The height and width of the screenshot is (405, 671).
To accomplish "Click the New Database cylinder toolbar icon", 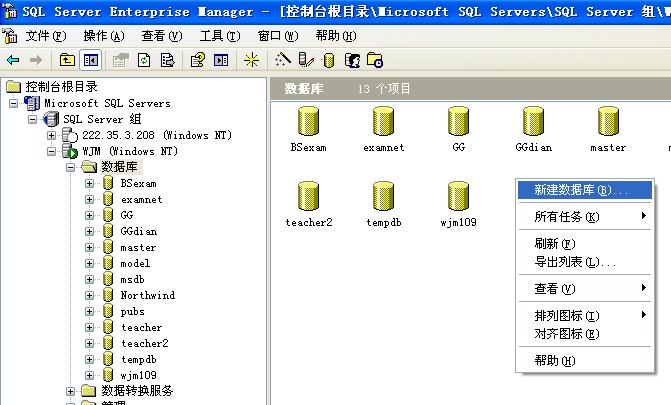I will (x=329, y=60).
